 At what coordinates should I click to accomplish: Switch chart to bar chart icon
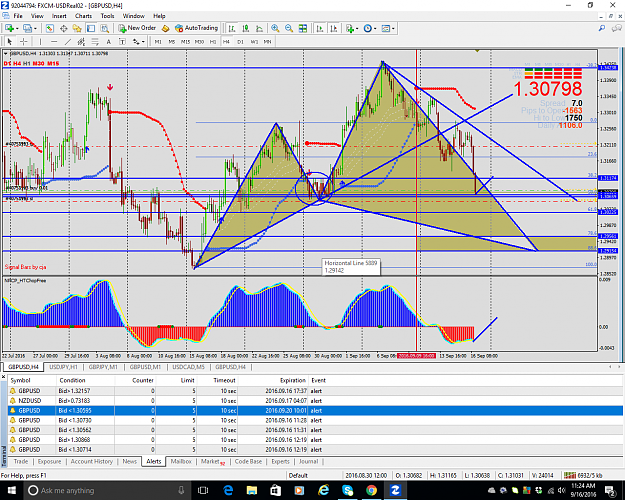pyautogui.click(x=232, y=28)
